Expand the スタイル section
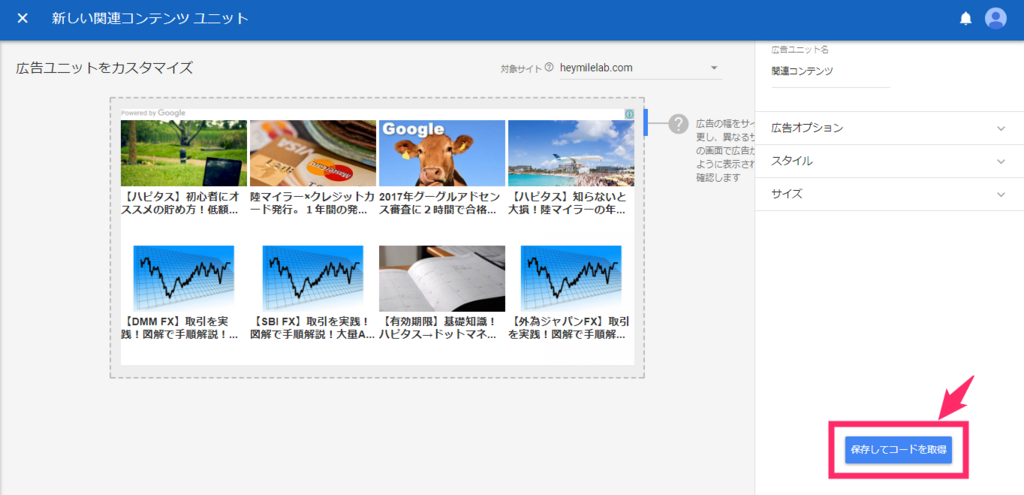Screen dimensions: 1024x495 coord(889,161)
